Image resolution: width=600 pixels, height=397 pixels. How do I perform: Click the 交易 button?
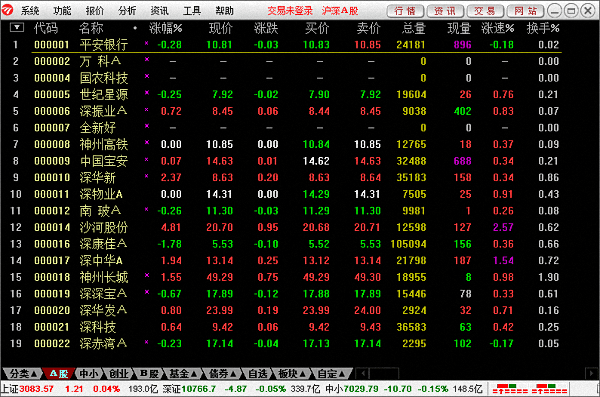(484, 11)
